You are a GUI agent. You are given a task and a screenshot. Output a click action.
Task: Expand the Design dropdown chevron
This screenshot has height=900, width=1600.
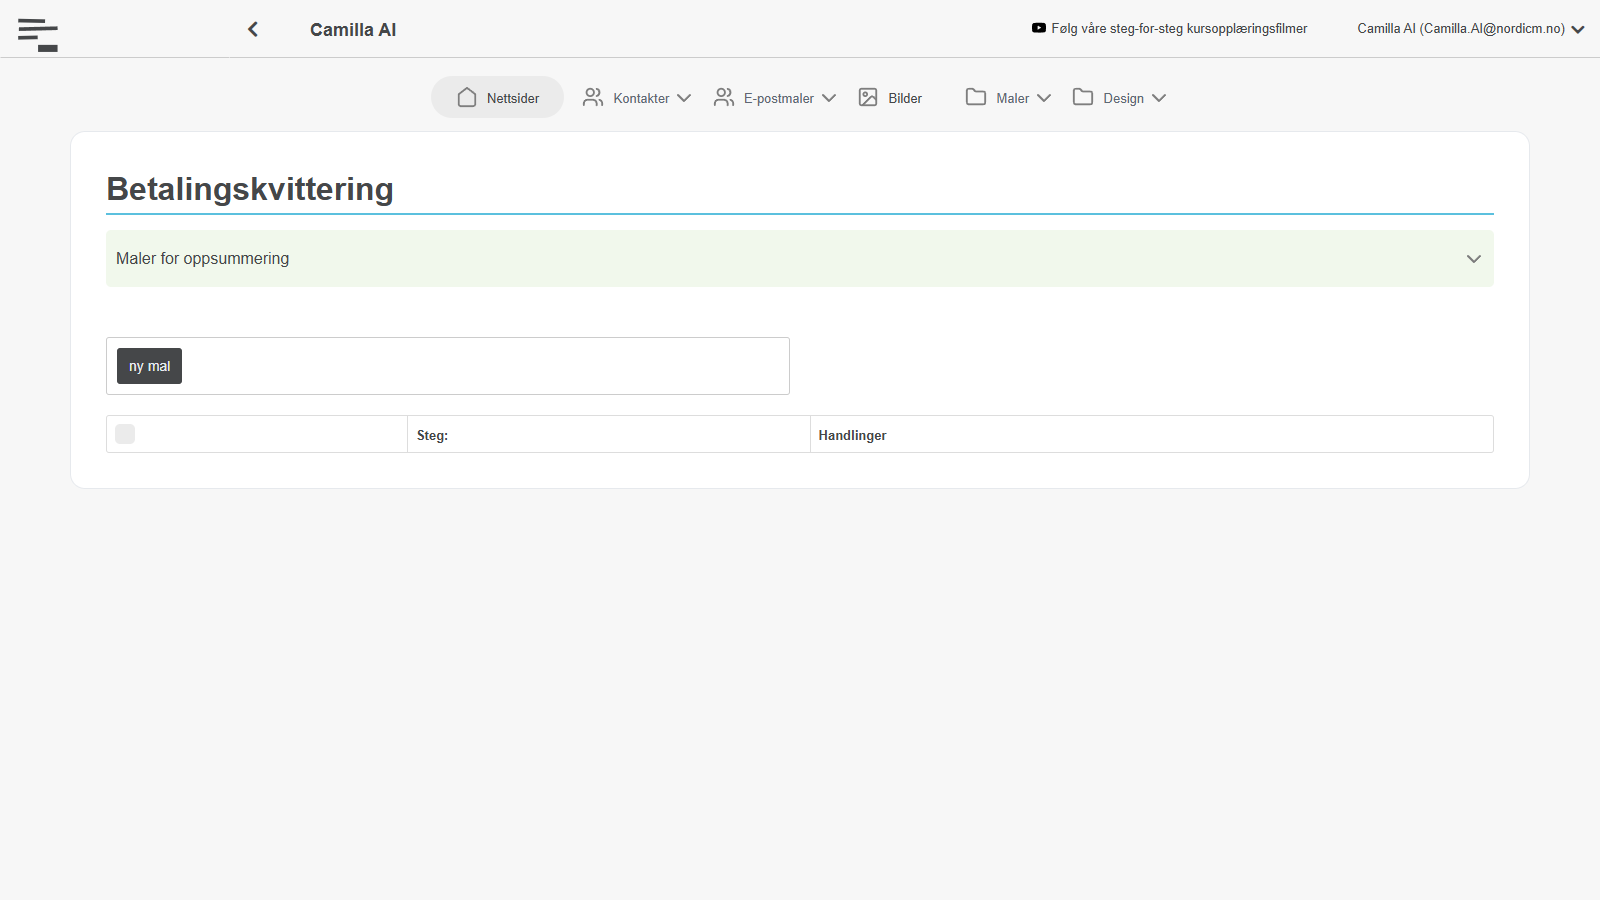tap(1159, 98)
